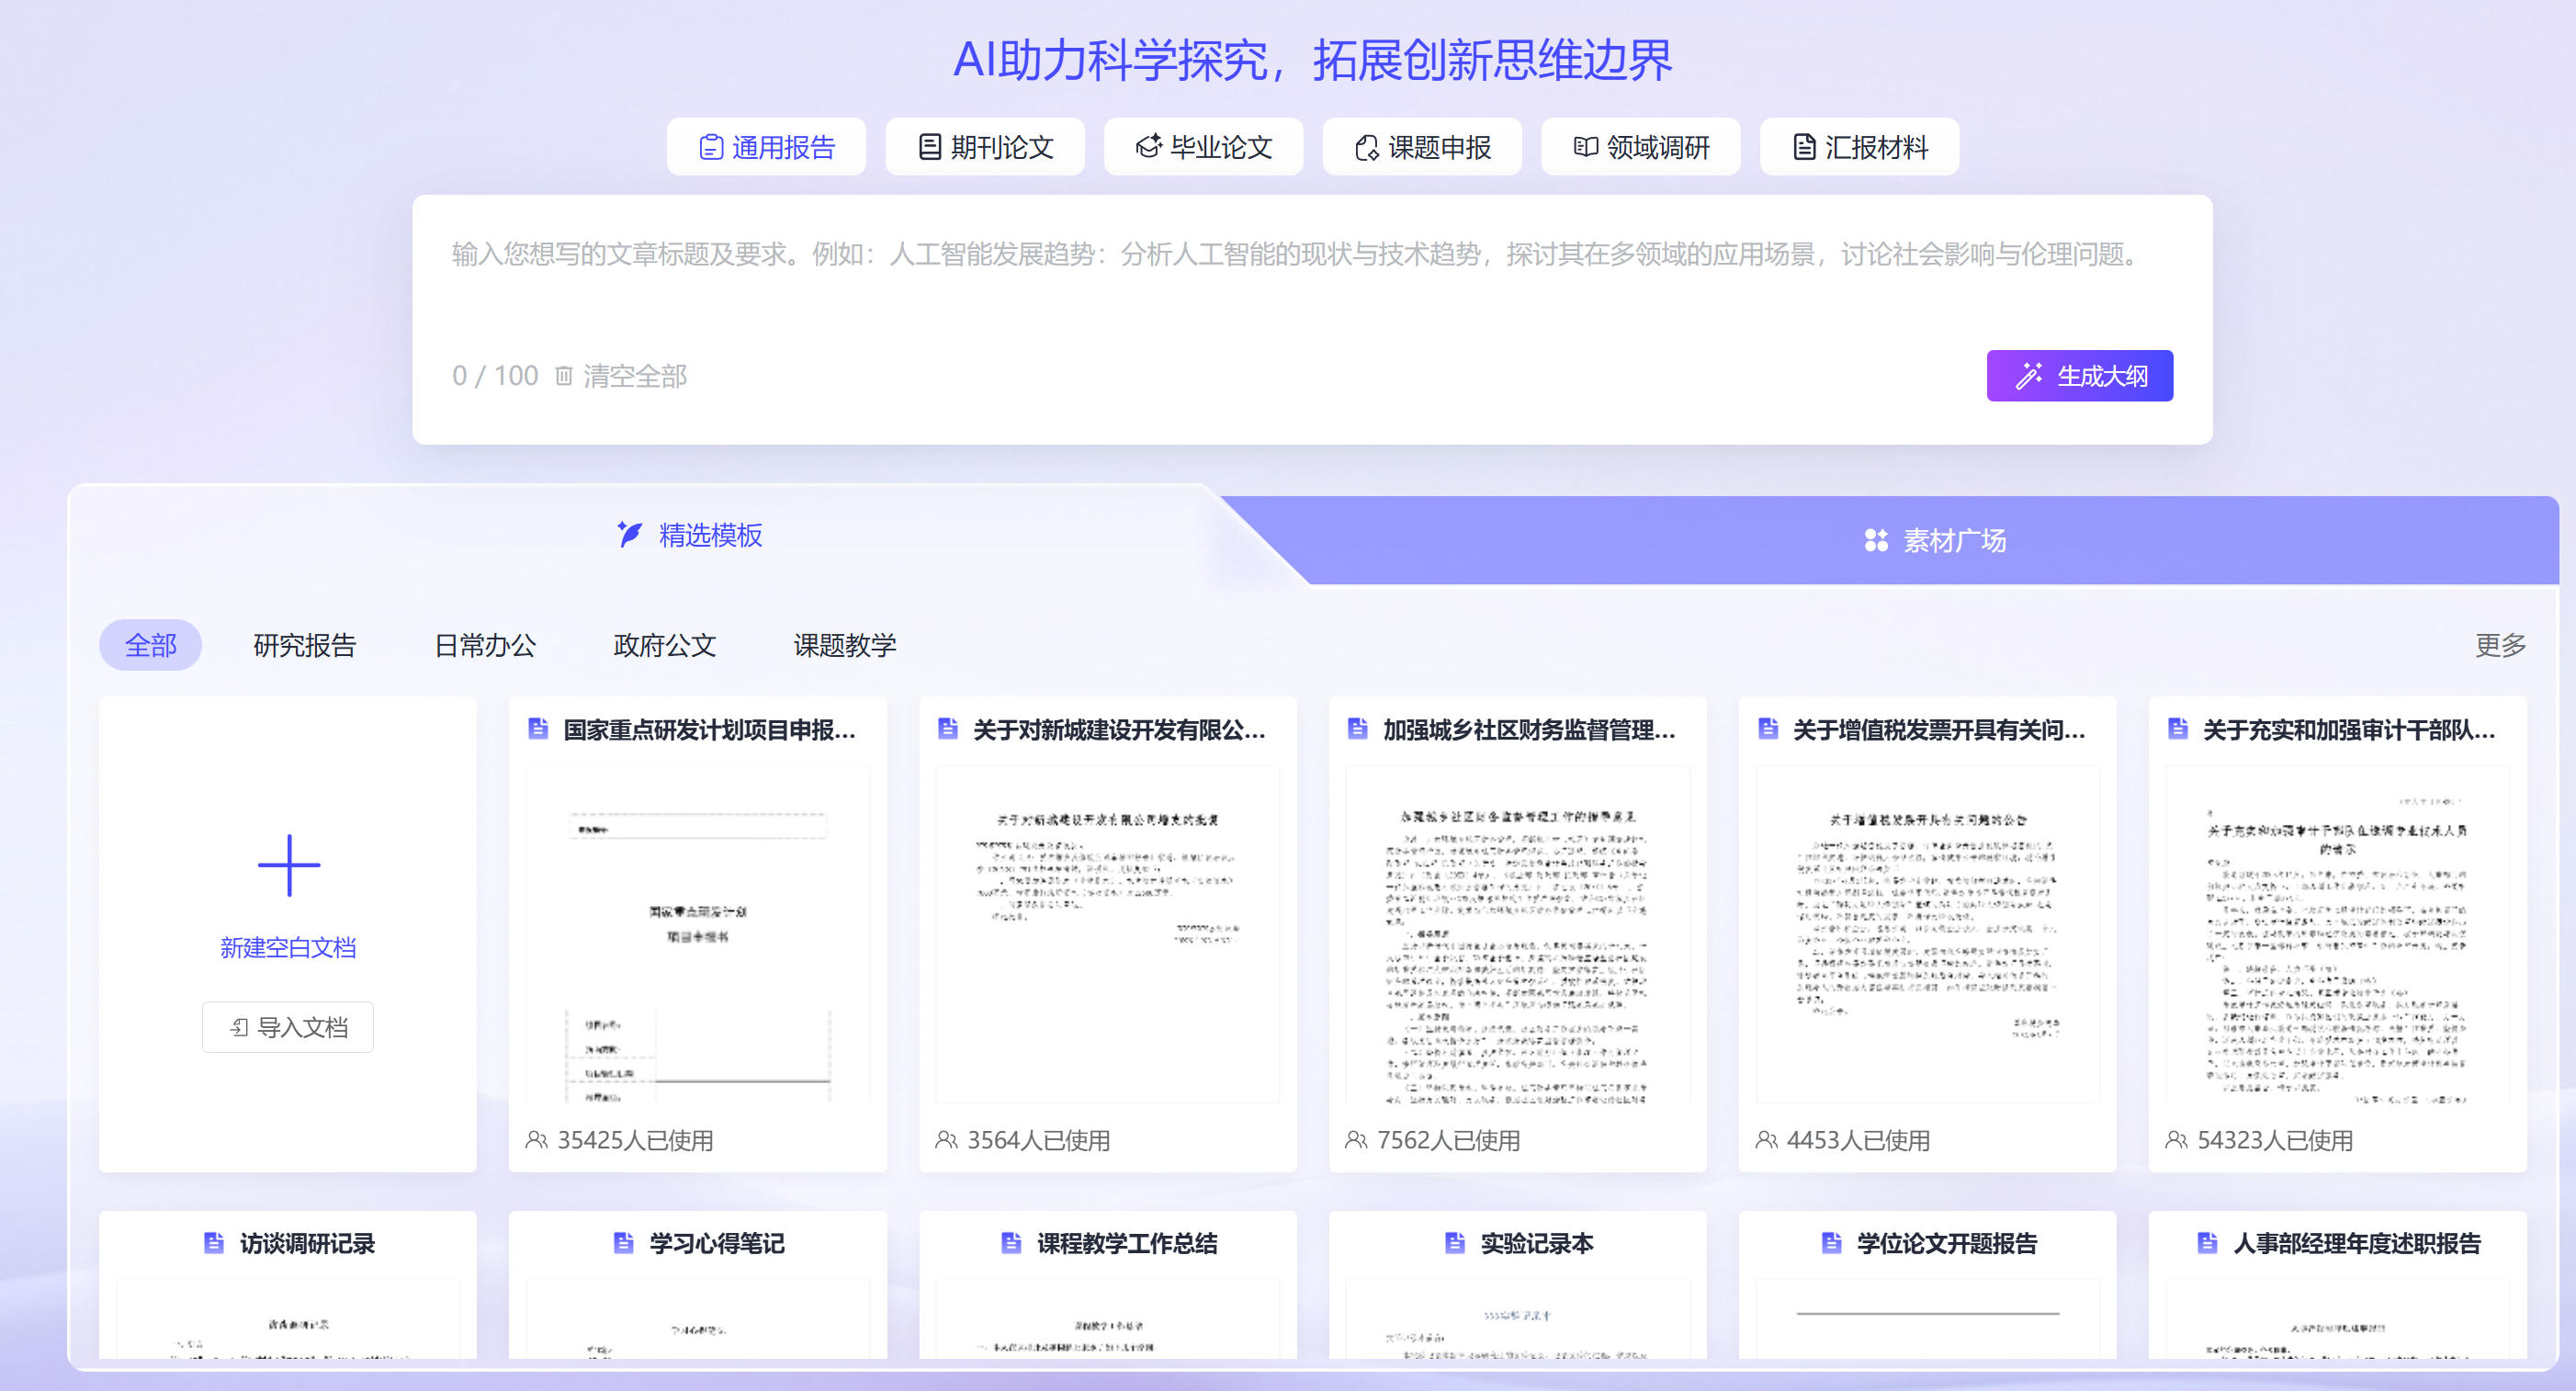Filter templates by 研究报告
Screen dimensions: 2576x1391
[305, 645]
